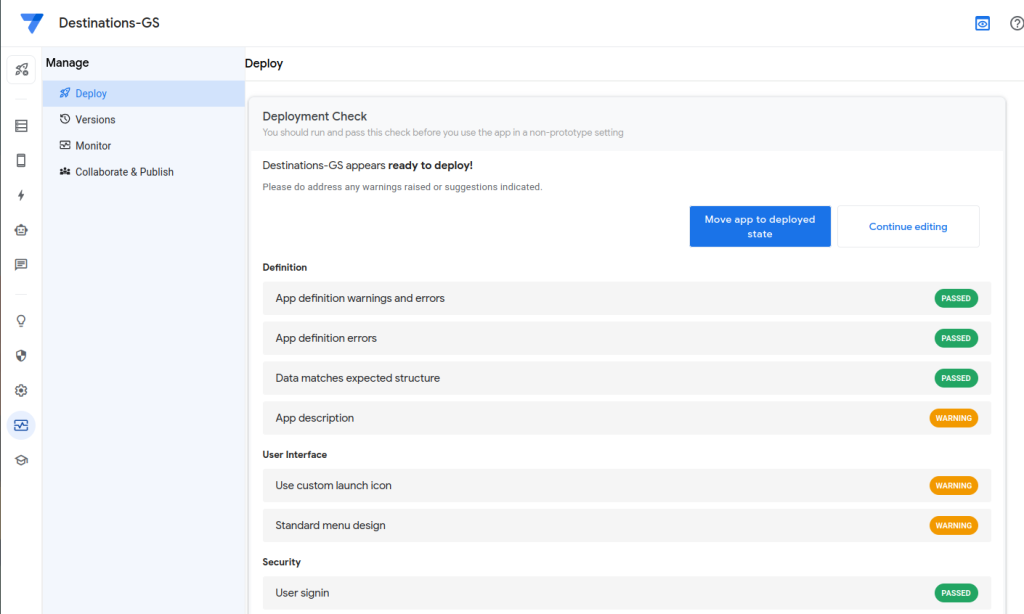1024x614 pixels.
Task: Expand the Use custom launch icon row
Action: click(x=627, y=485)
